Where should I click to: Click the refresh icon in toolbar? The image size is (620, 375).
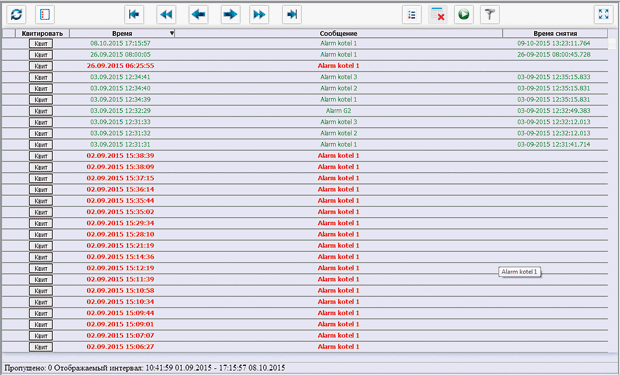[x=16, y=15]
